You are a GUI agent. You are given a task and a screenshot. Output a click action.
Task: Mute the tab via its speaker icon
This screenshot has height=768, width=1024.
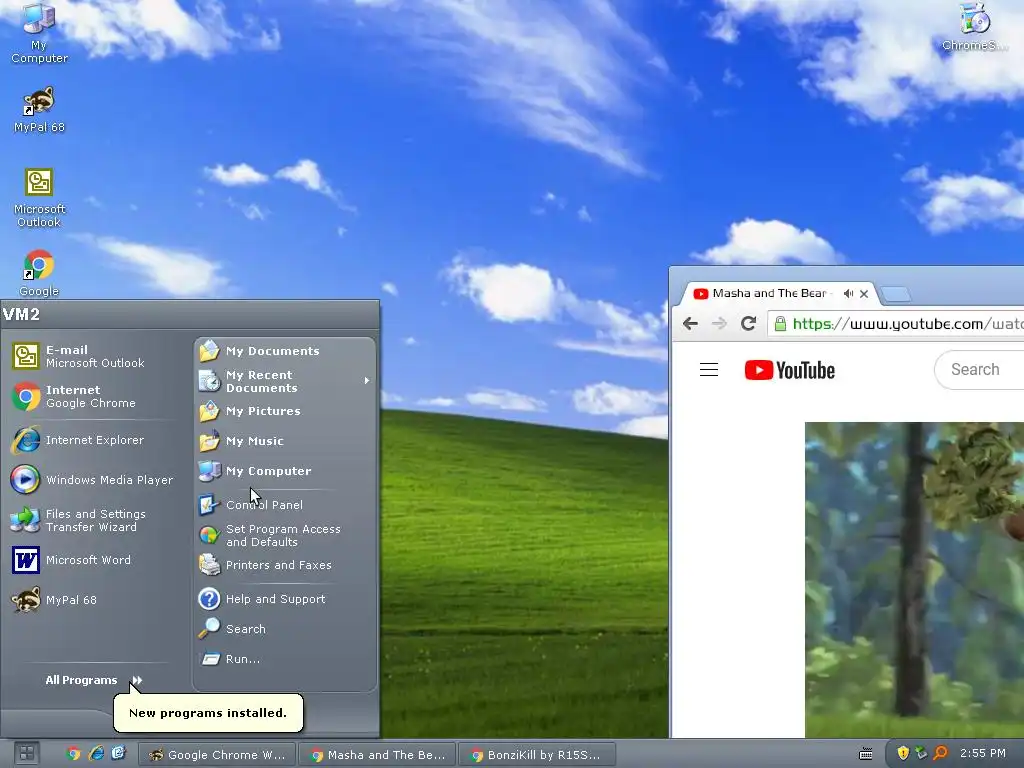pyautogui.click(x=848, y=293)
